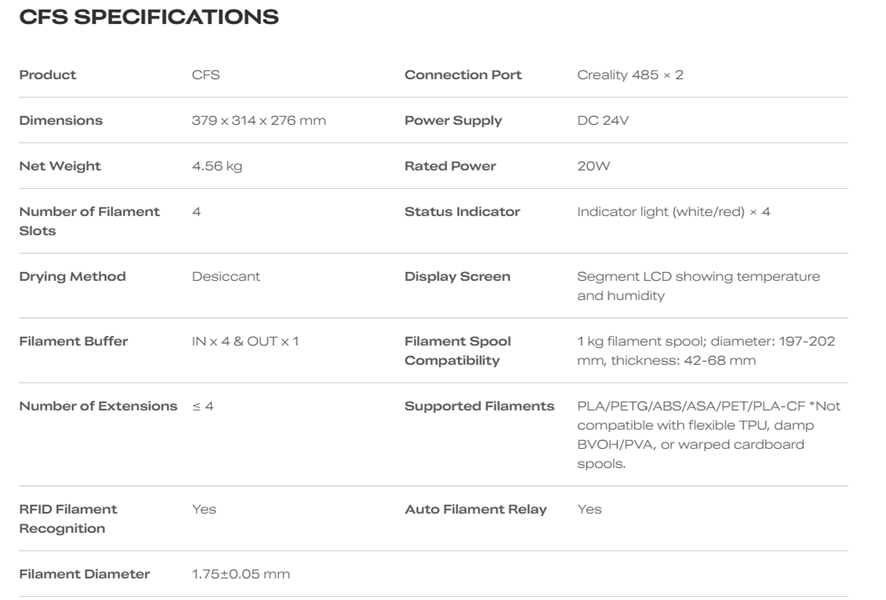Click the Power Supply DC 24V value
Screen dimensions: 886x600
602,120
